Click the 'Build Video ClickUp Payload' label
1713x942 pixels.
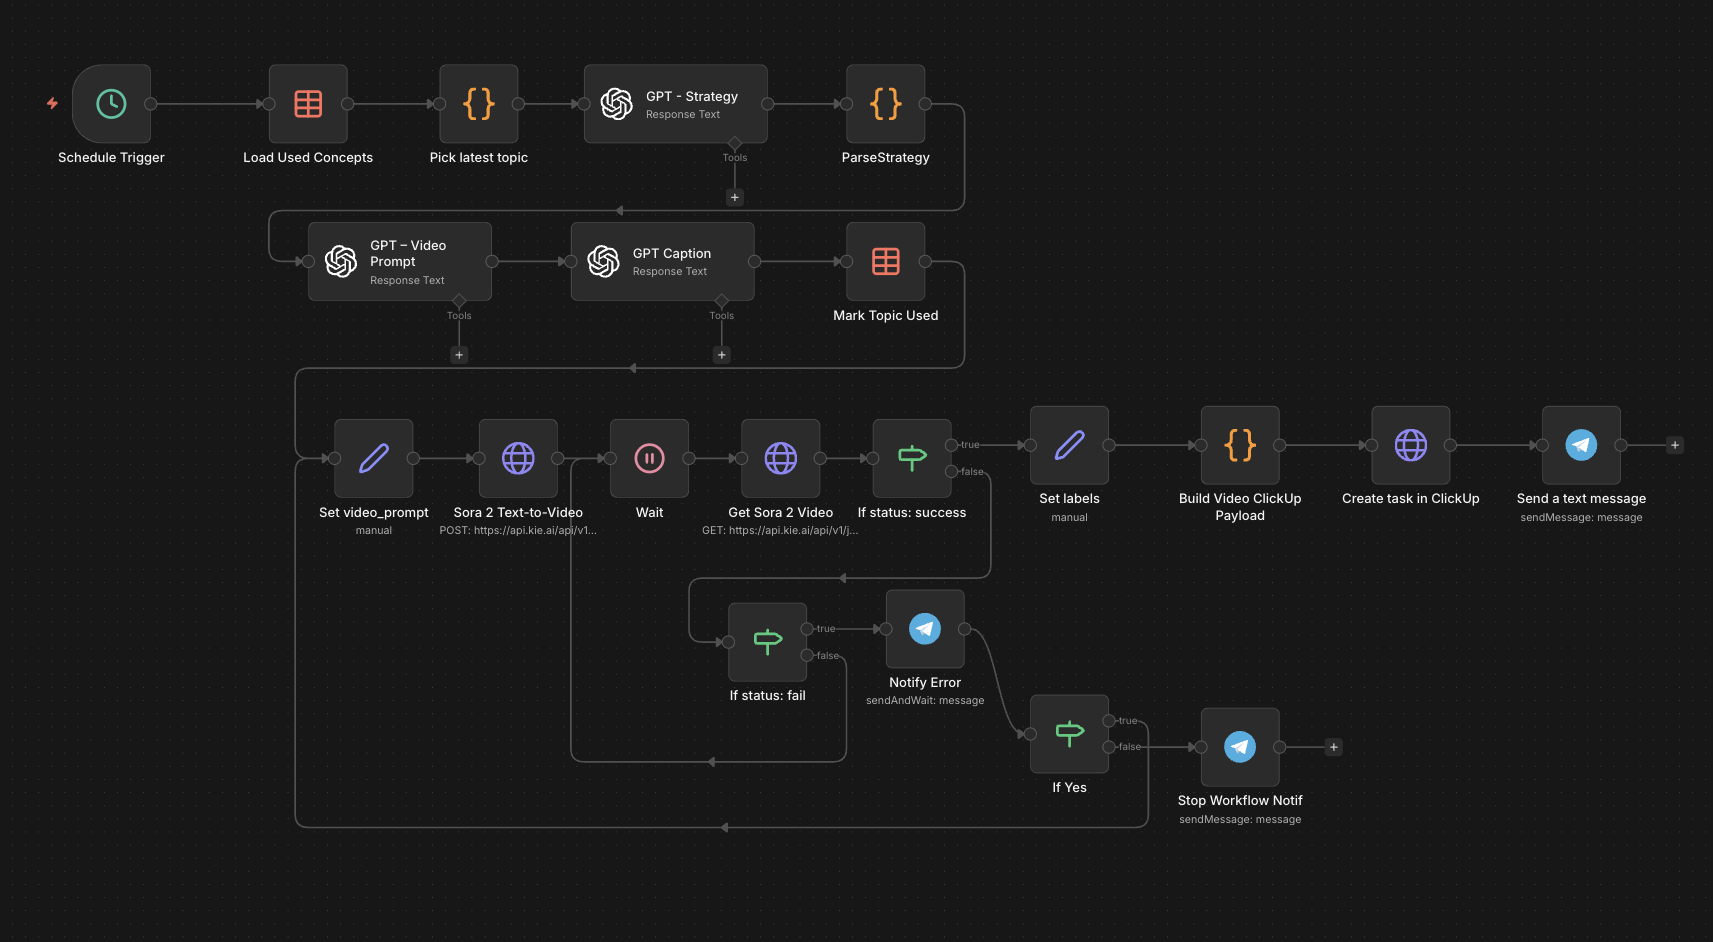click(x=1240, y=507)
